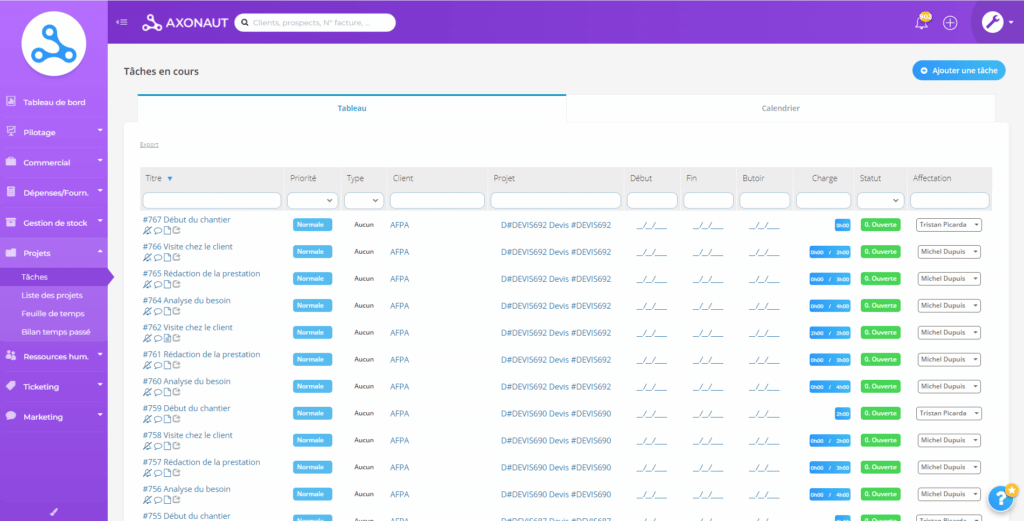This screenshot has width=1024, height=521.
Task: Click the comment bubble icon on task #767
Action: [x=157, y=230]
